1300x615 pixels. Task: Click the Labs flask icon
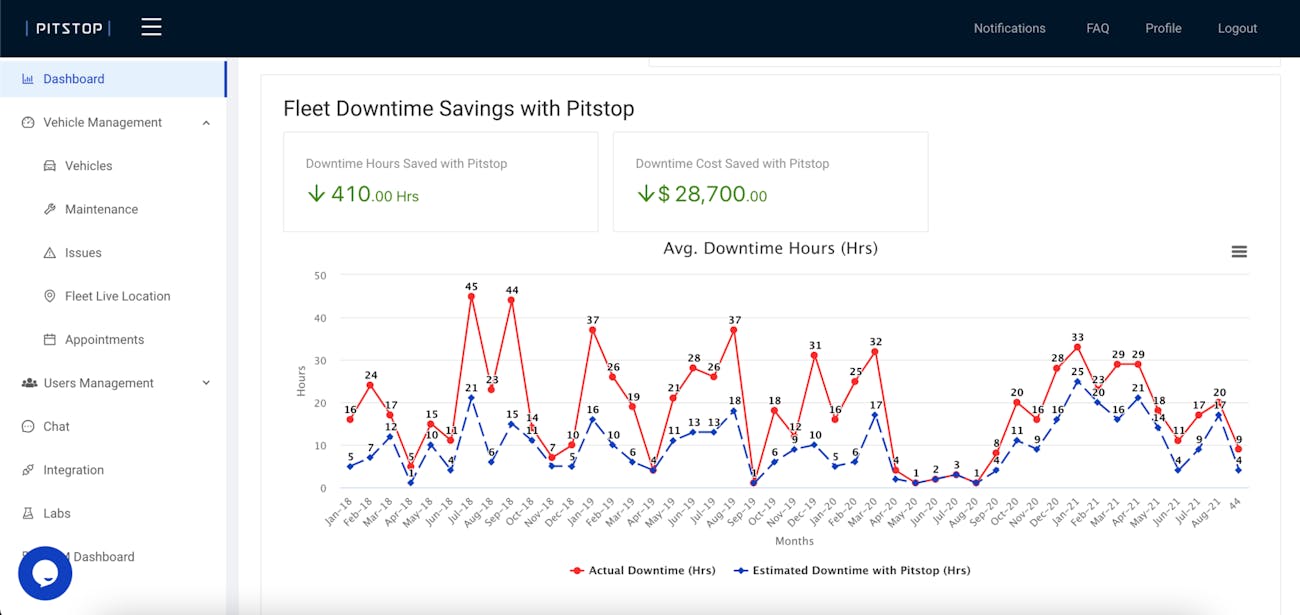click(28, 513)
